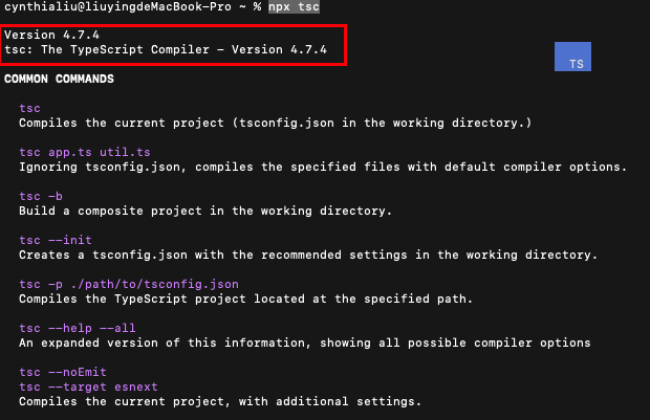Click the 'An expanded version of this information' line

click(304, 343)
